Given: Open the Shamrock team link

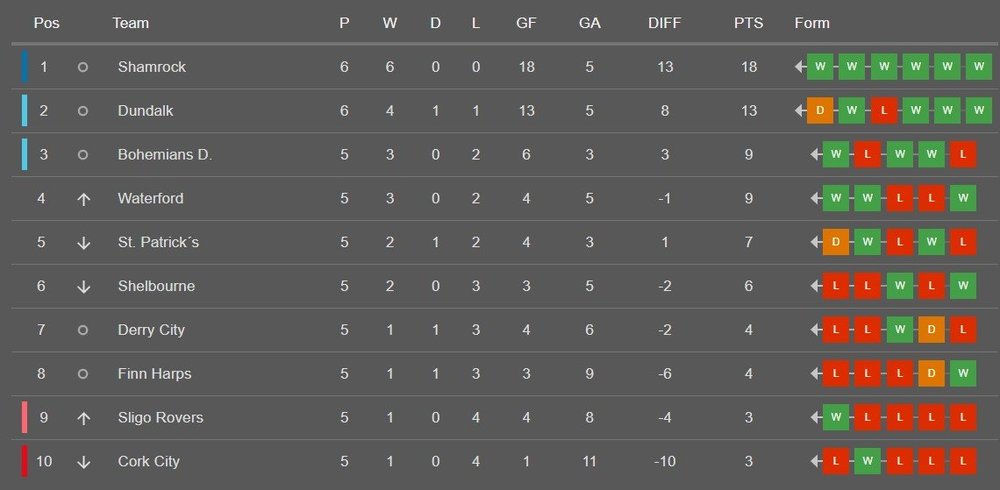Looking at the screenshot, I should (152, 67).
